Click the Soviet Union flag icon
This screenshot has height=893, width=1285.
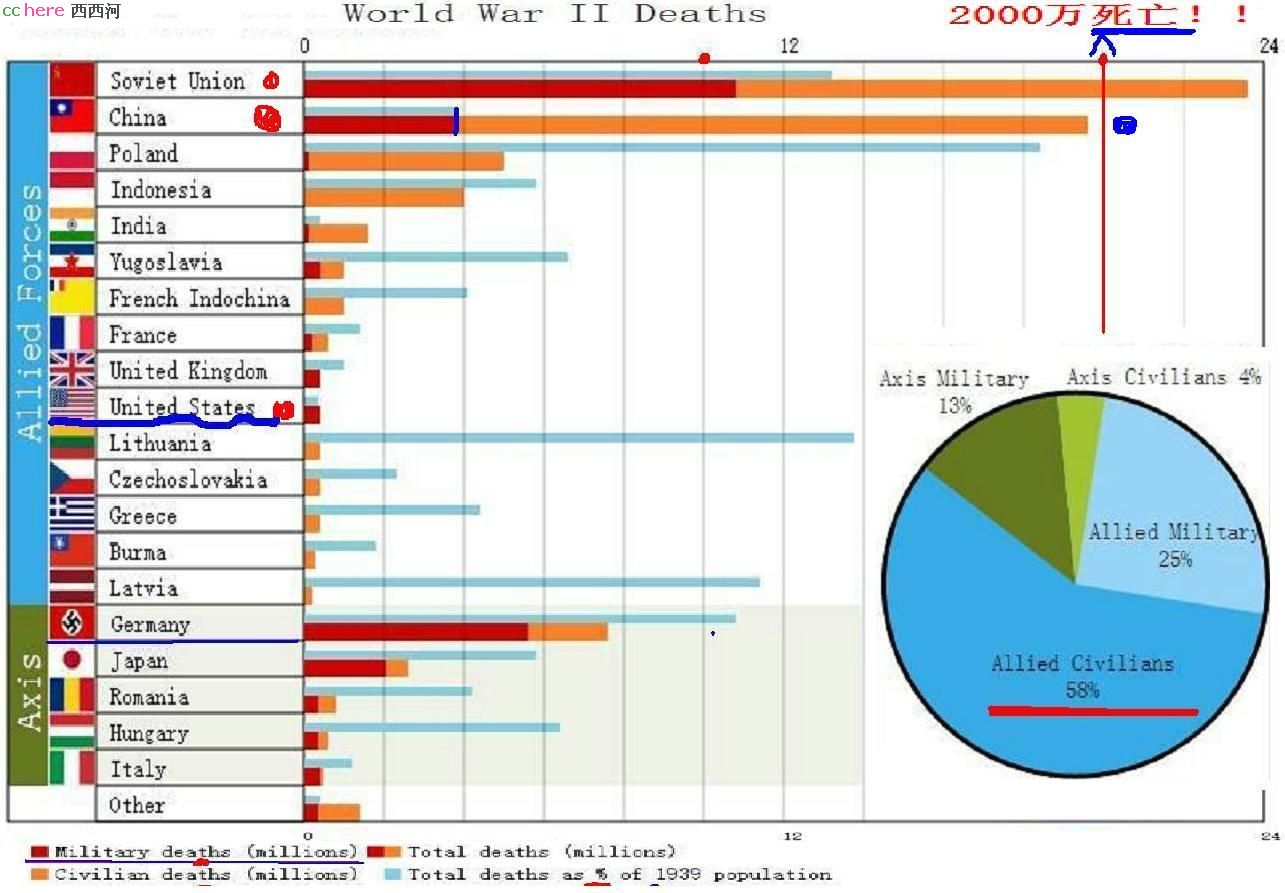72,80
